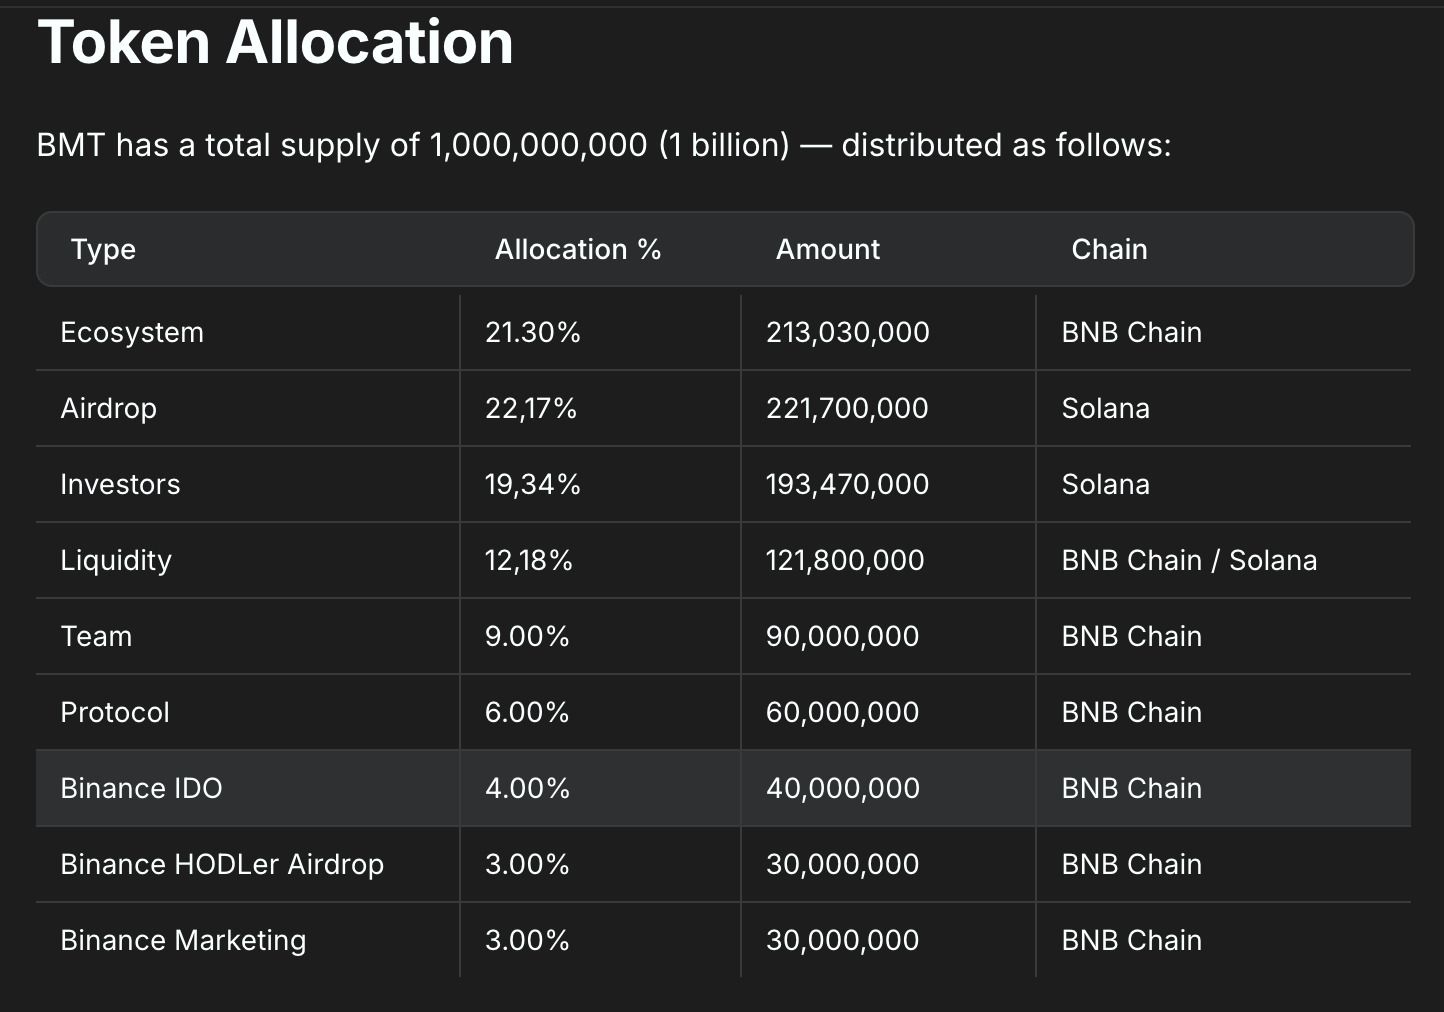
Task: Select the Ecosystem row label
Action: [132, 332]
